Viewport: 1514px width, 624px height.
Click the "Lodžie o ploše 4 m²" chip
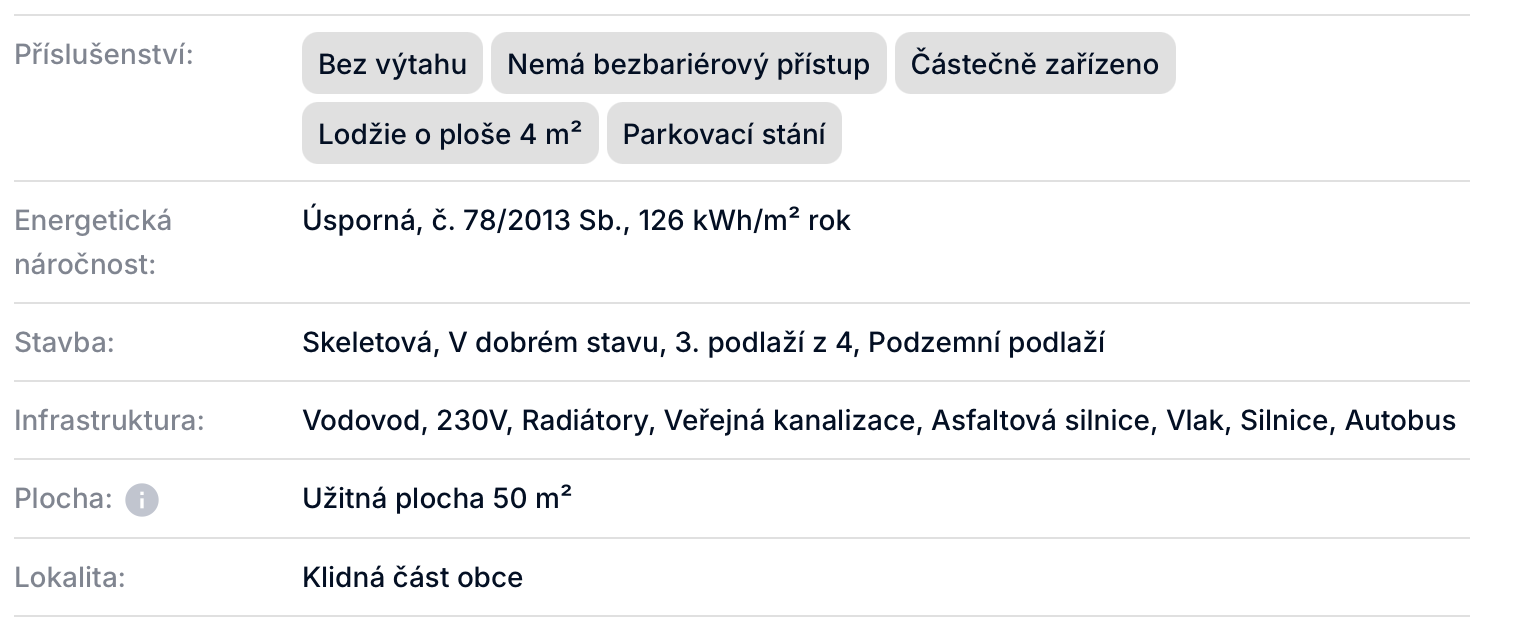[x=450, y=133]
